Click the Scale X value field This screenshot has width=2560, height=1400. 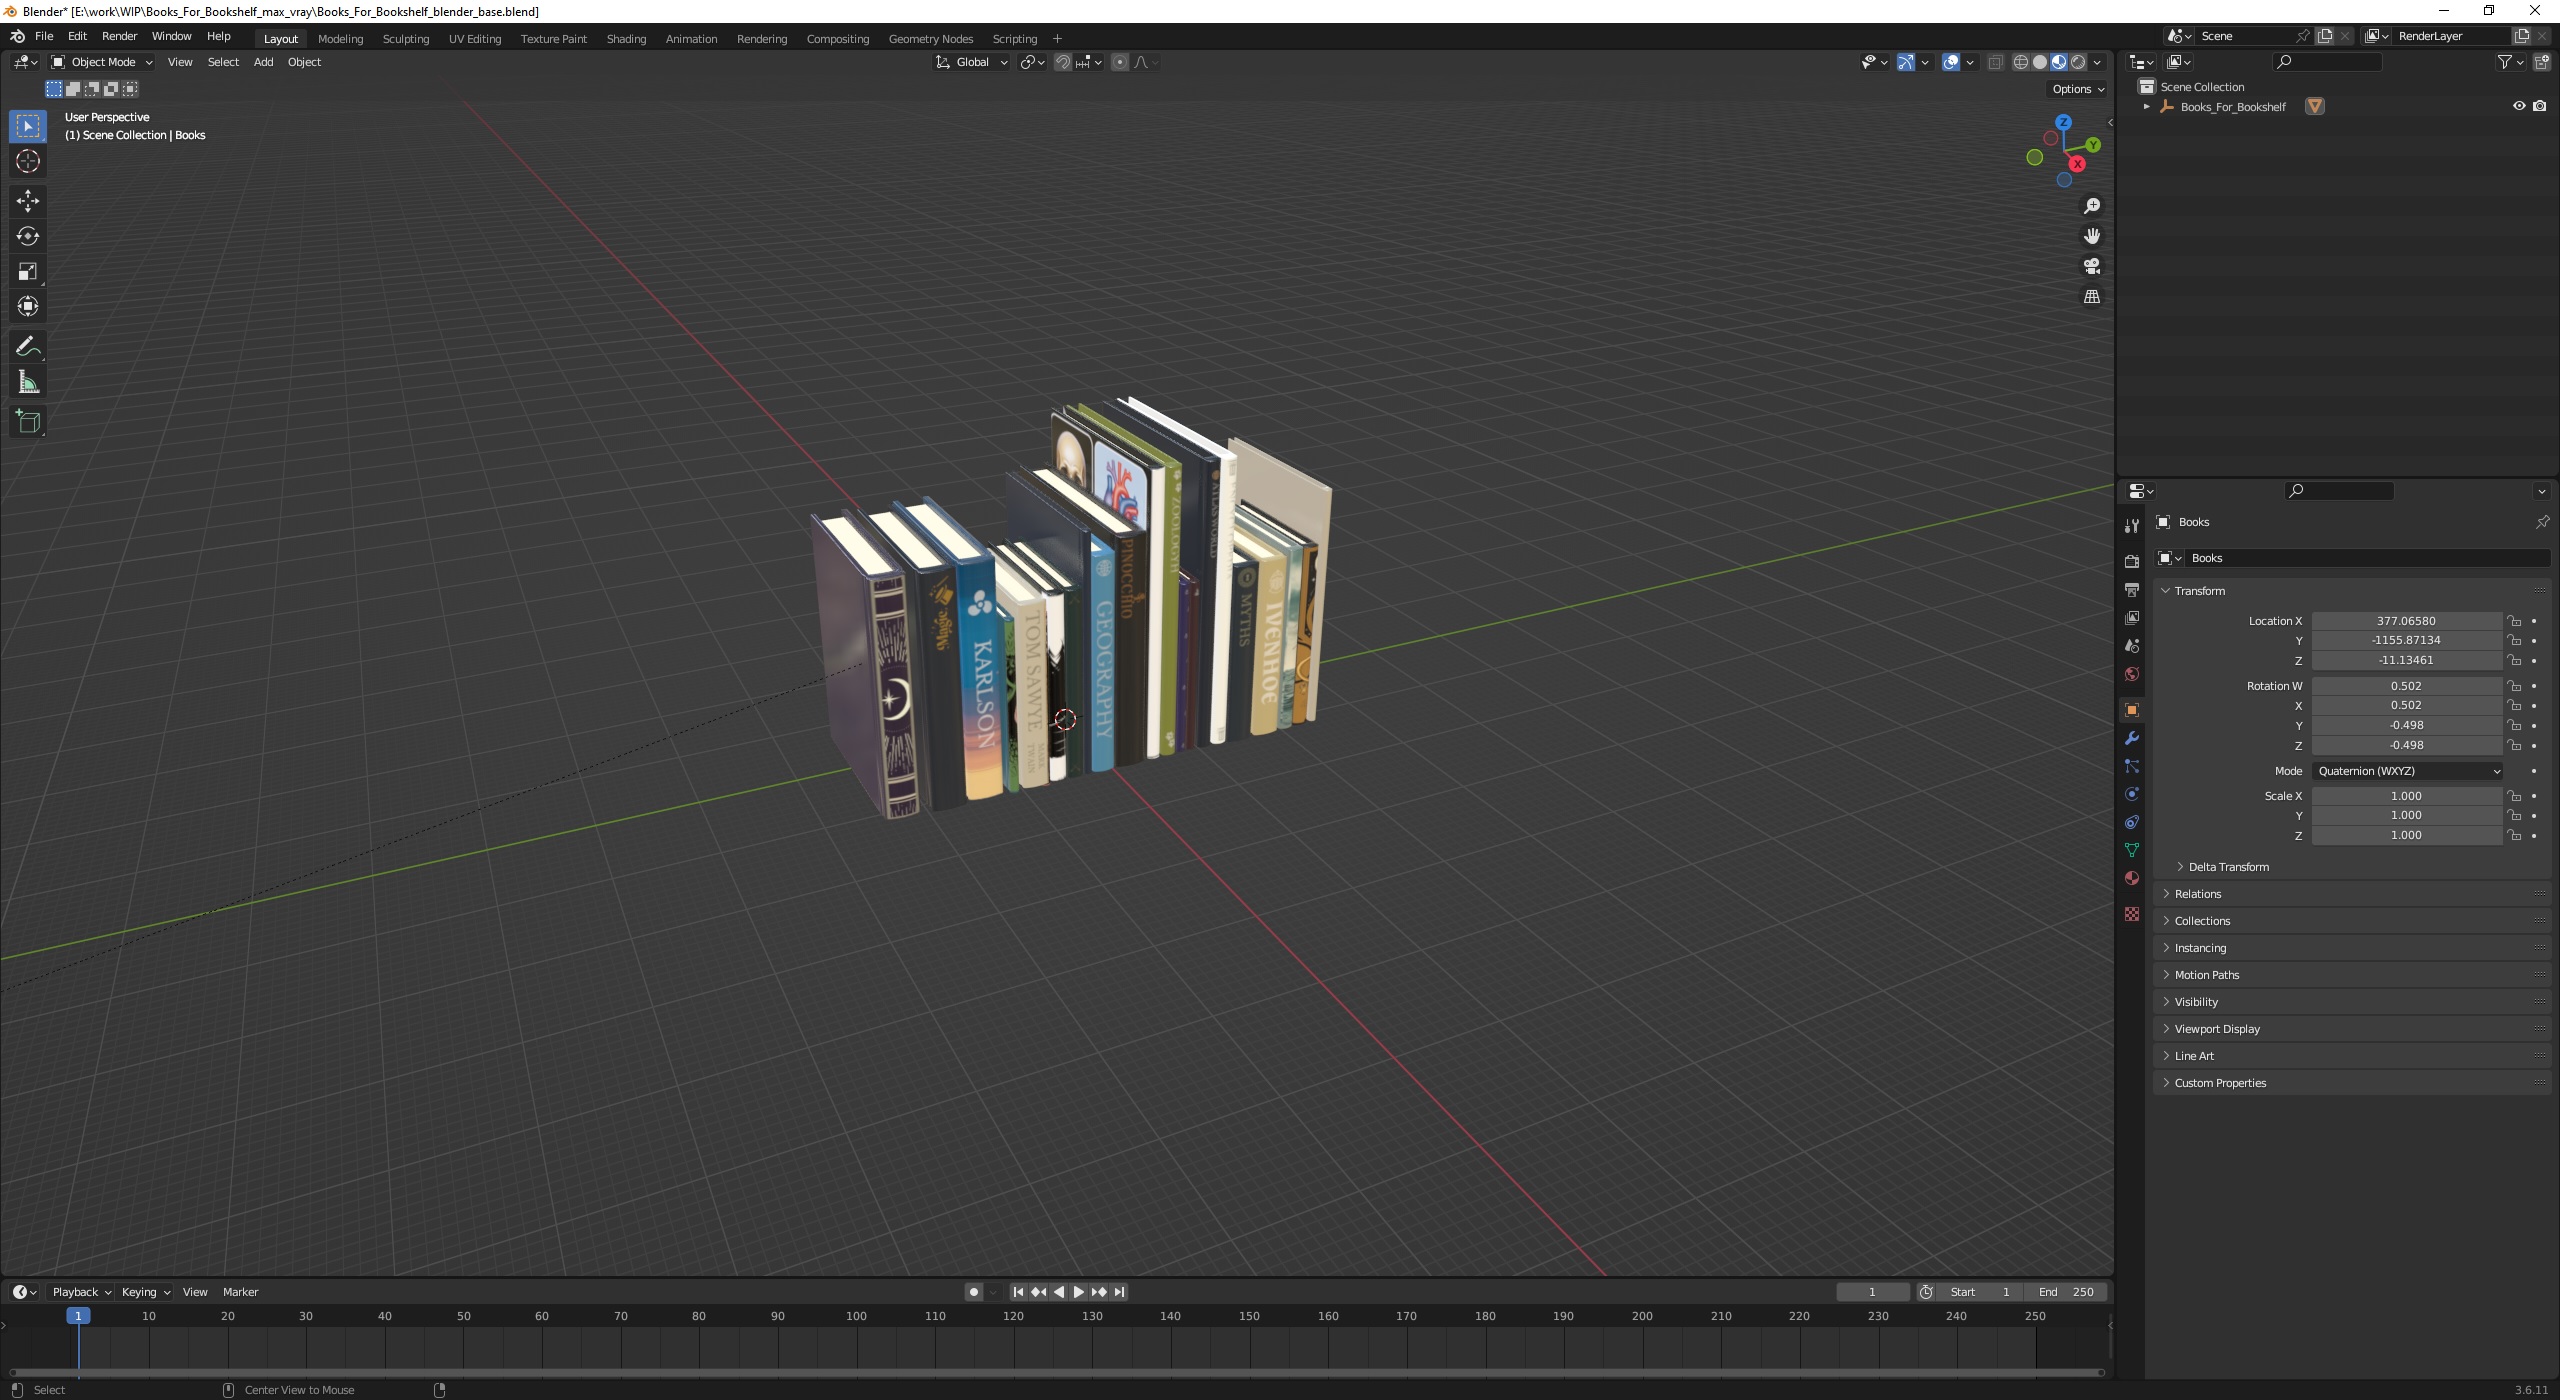(2406, 796)
